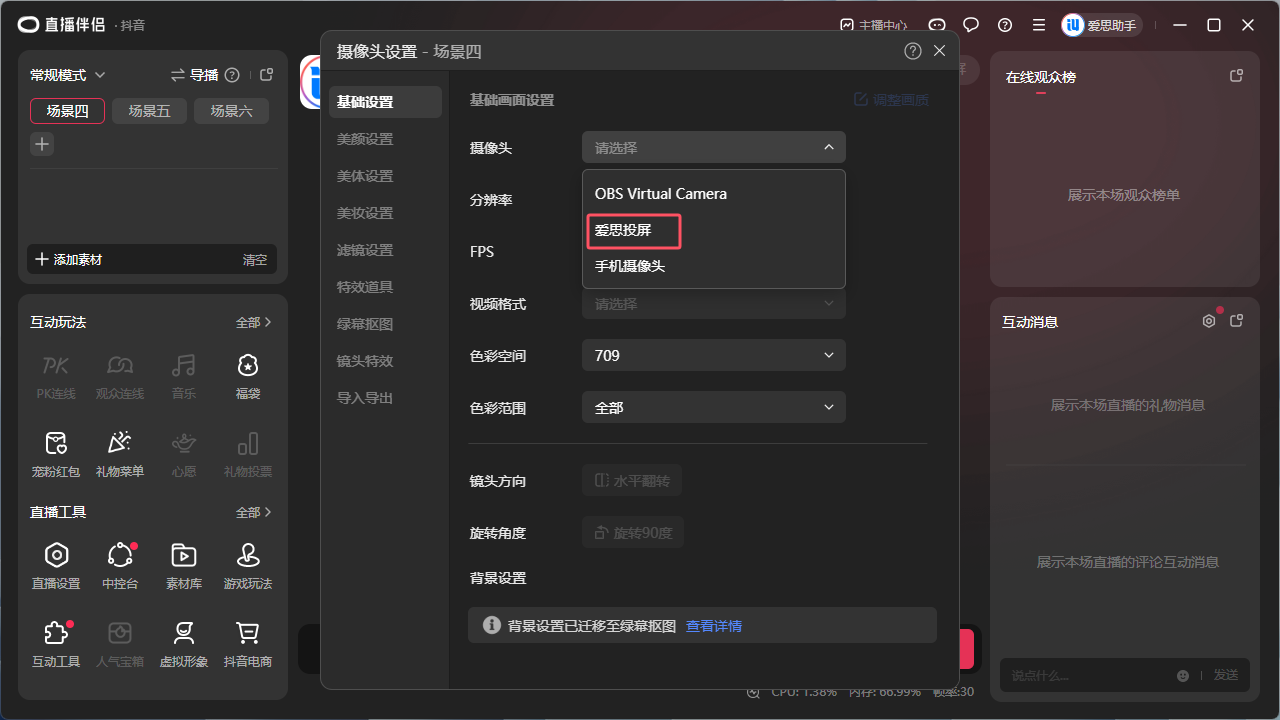Open the 色彩空间 color space dropdown
The height and width of the screenshot is (720, 1280).
(x=713, y=355)
